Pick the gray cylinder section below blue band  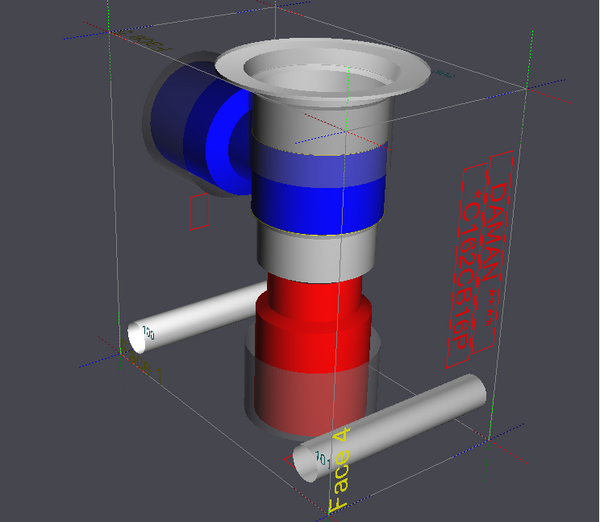click(316, 254)
